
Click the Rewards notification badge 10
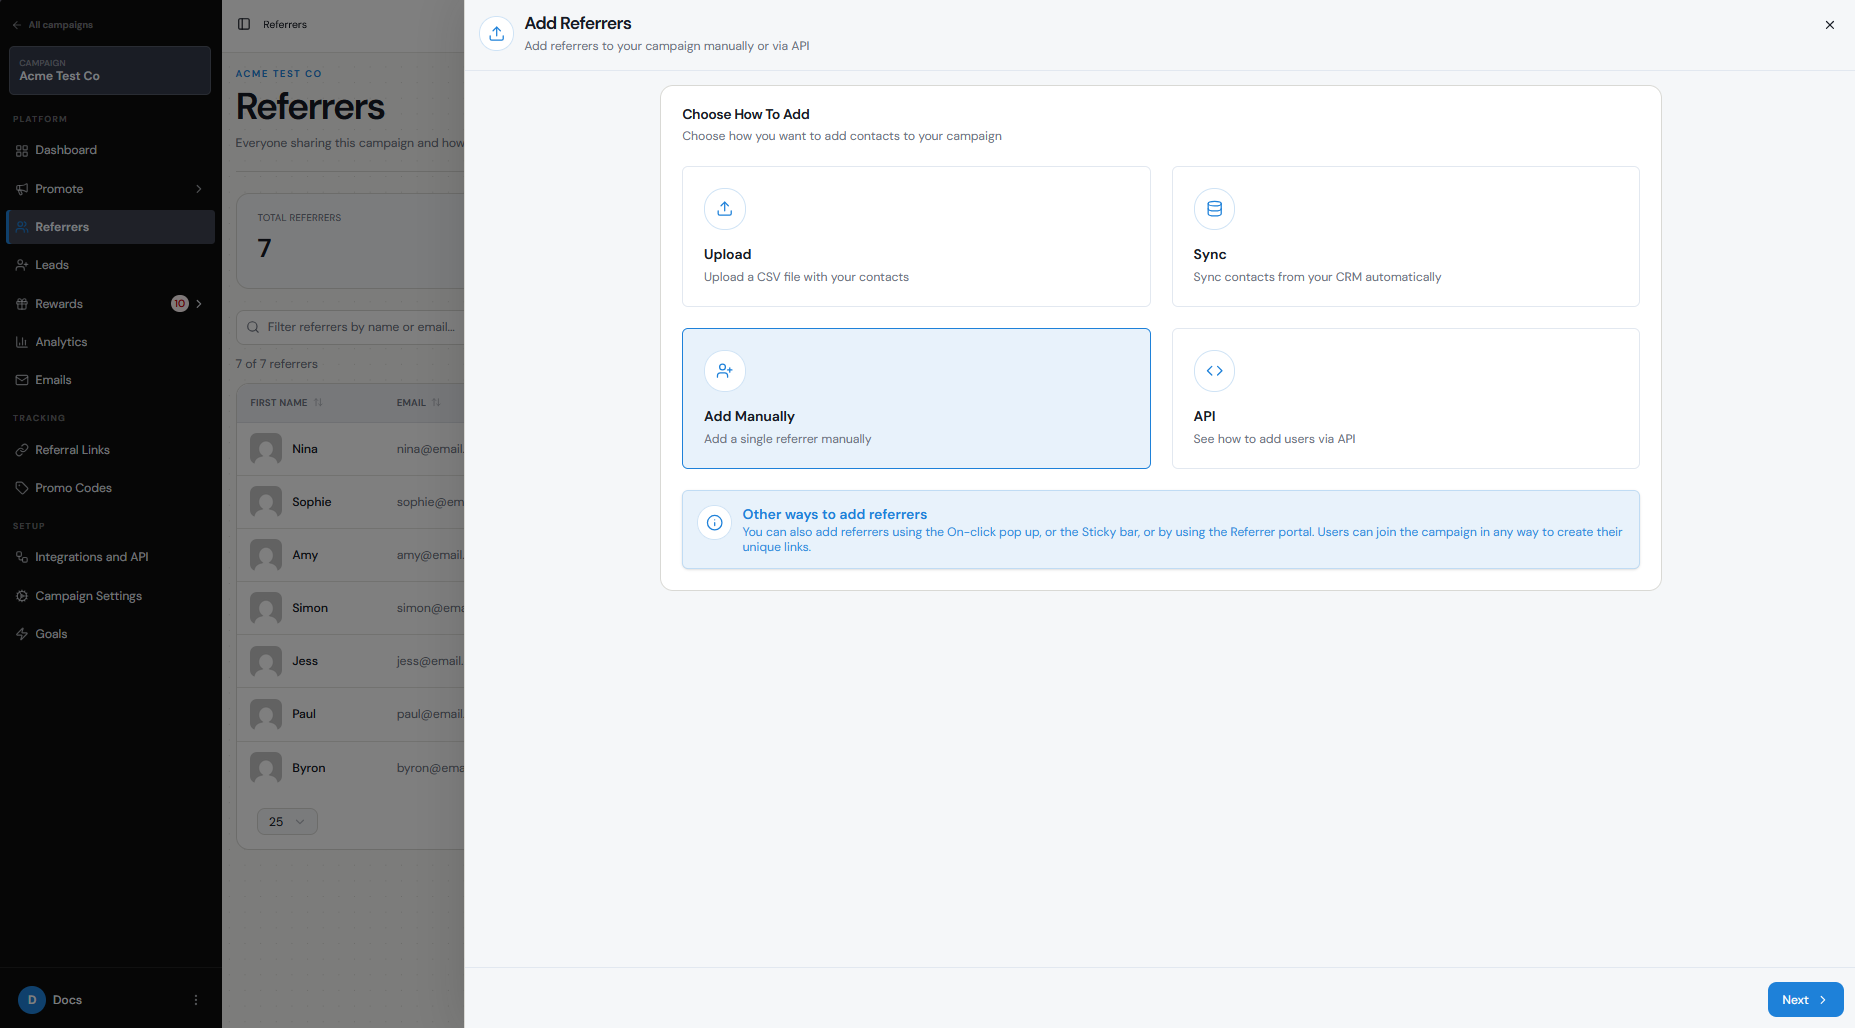[x=180, y=304]
